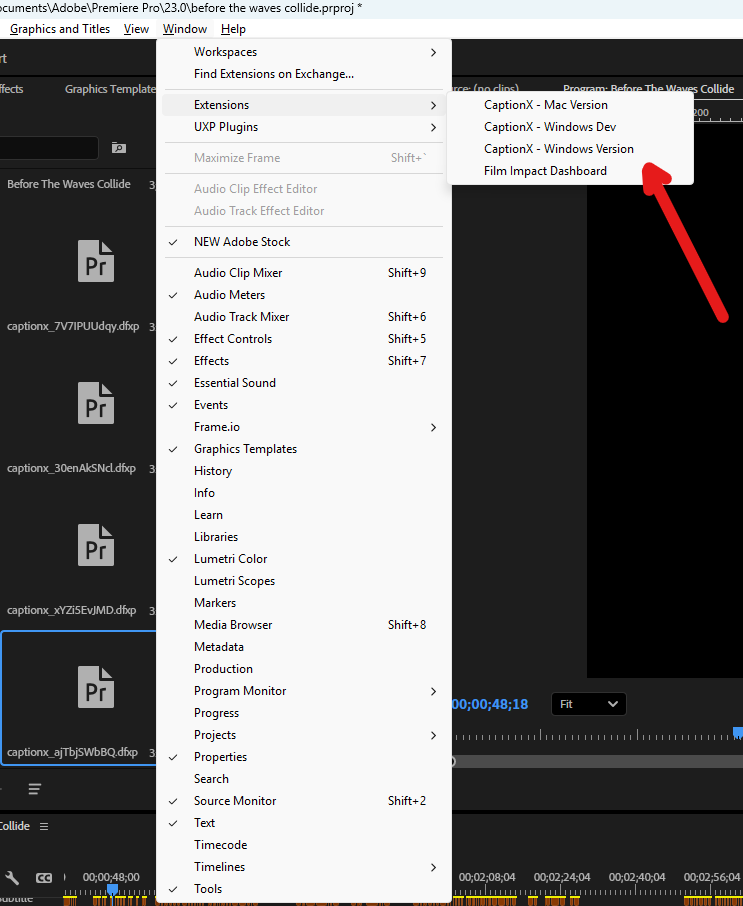743x906 pixels.
Task: Toggle the Source Monitor panel
Action: (303, 801)
